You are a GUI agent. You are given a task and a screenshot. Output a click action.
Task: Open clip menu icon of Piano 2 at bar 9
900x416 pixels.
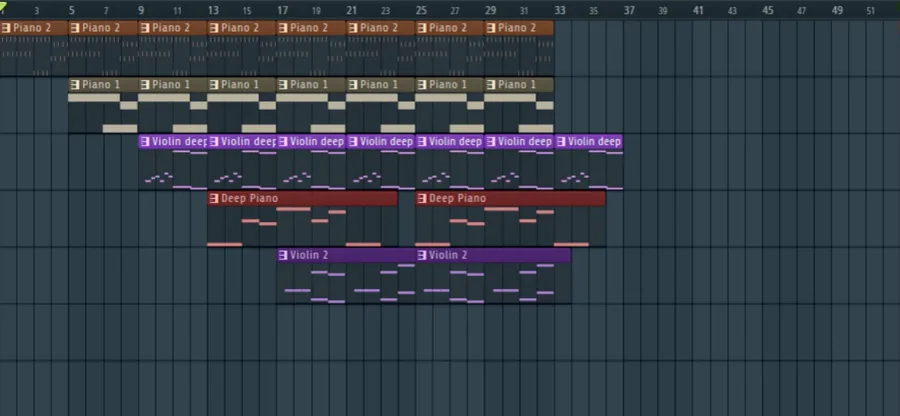[x=145, y=28]
